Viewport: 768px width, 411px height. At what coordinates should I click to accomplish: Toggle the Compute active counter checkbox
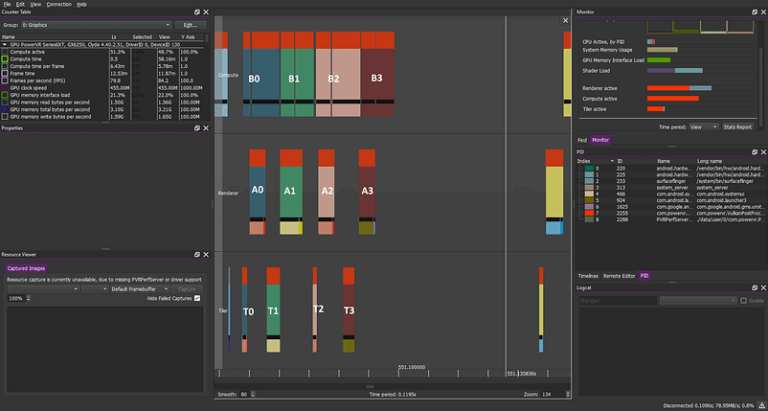coord(5,52)
